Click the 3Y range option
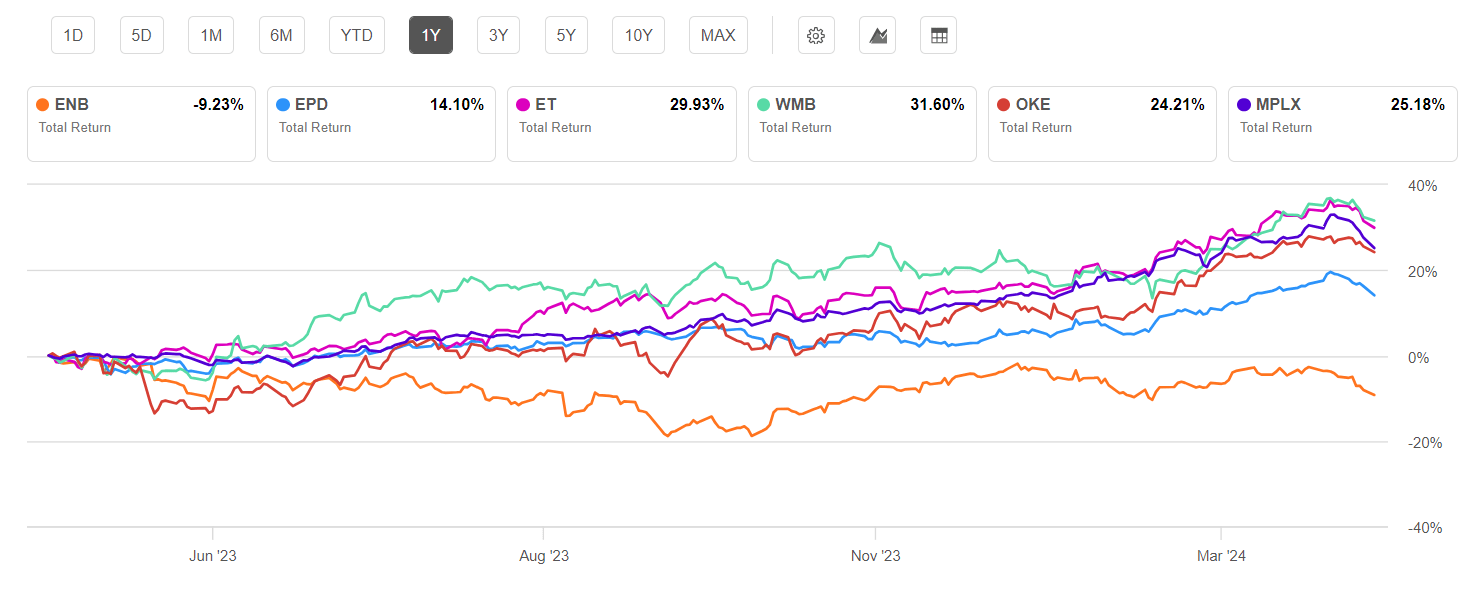The image size is (1484, 597). point(498,34)
